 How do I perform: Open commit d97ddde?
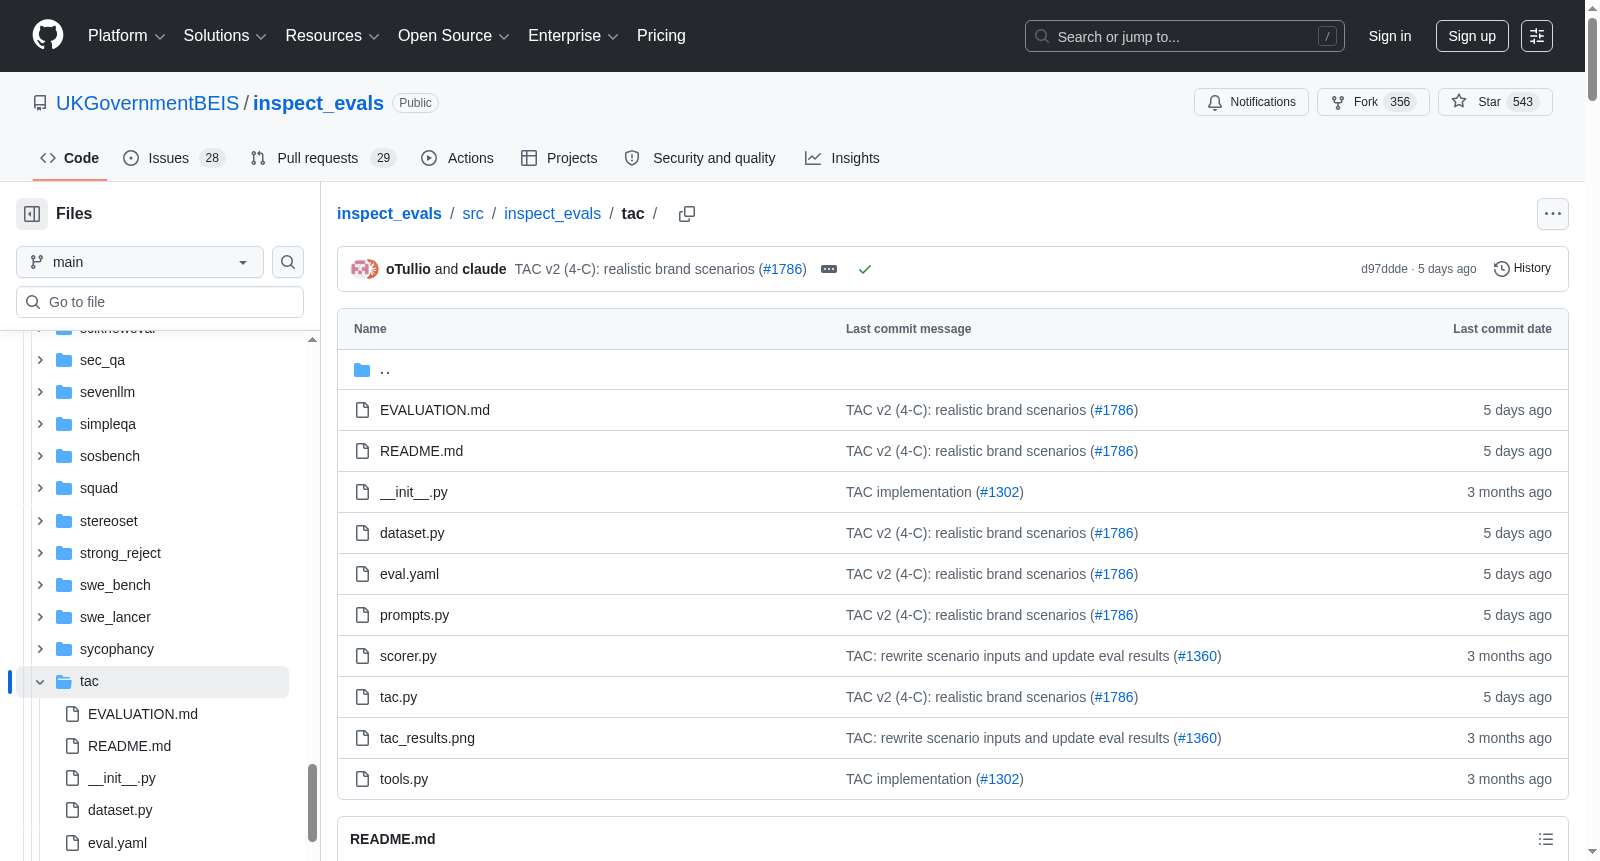1384,269
